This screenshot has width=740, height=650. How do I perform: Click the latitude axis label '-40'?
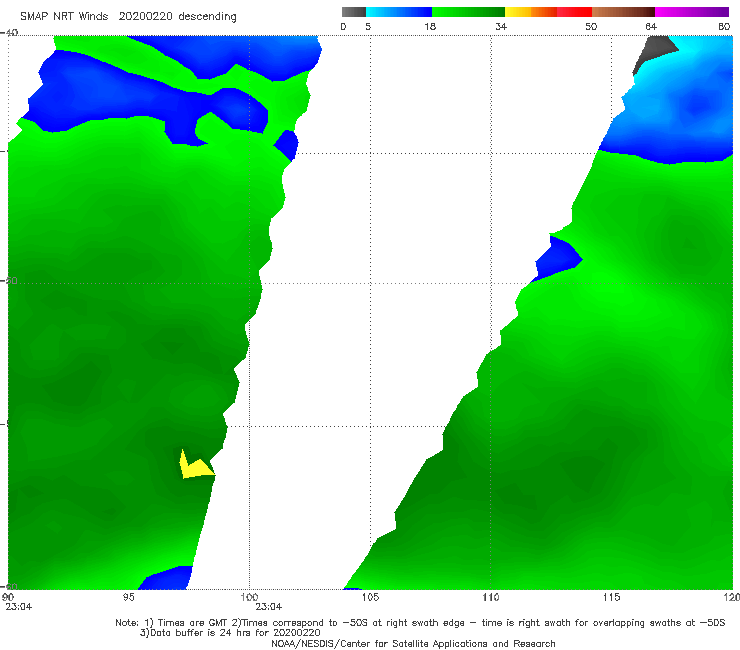coord(9,33)
